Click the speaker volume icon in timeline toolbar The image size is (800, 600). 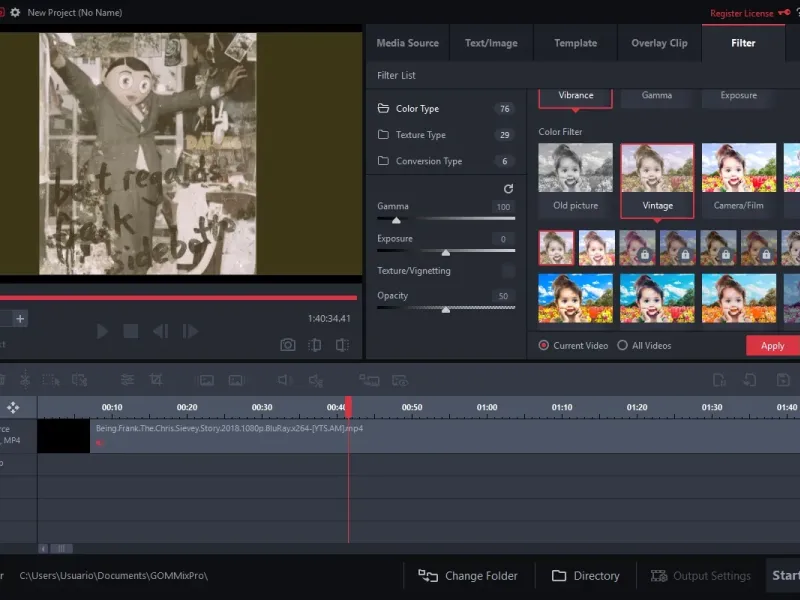point(285,380)
